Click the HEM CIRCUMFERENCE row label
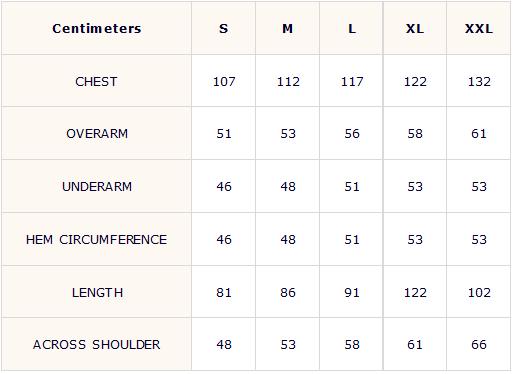Image resolution: width=514 pixels, height=374 pixels. click(x=96, y=240)
